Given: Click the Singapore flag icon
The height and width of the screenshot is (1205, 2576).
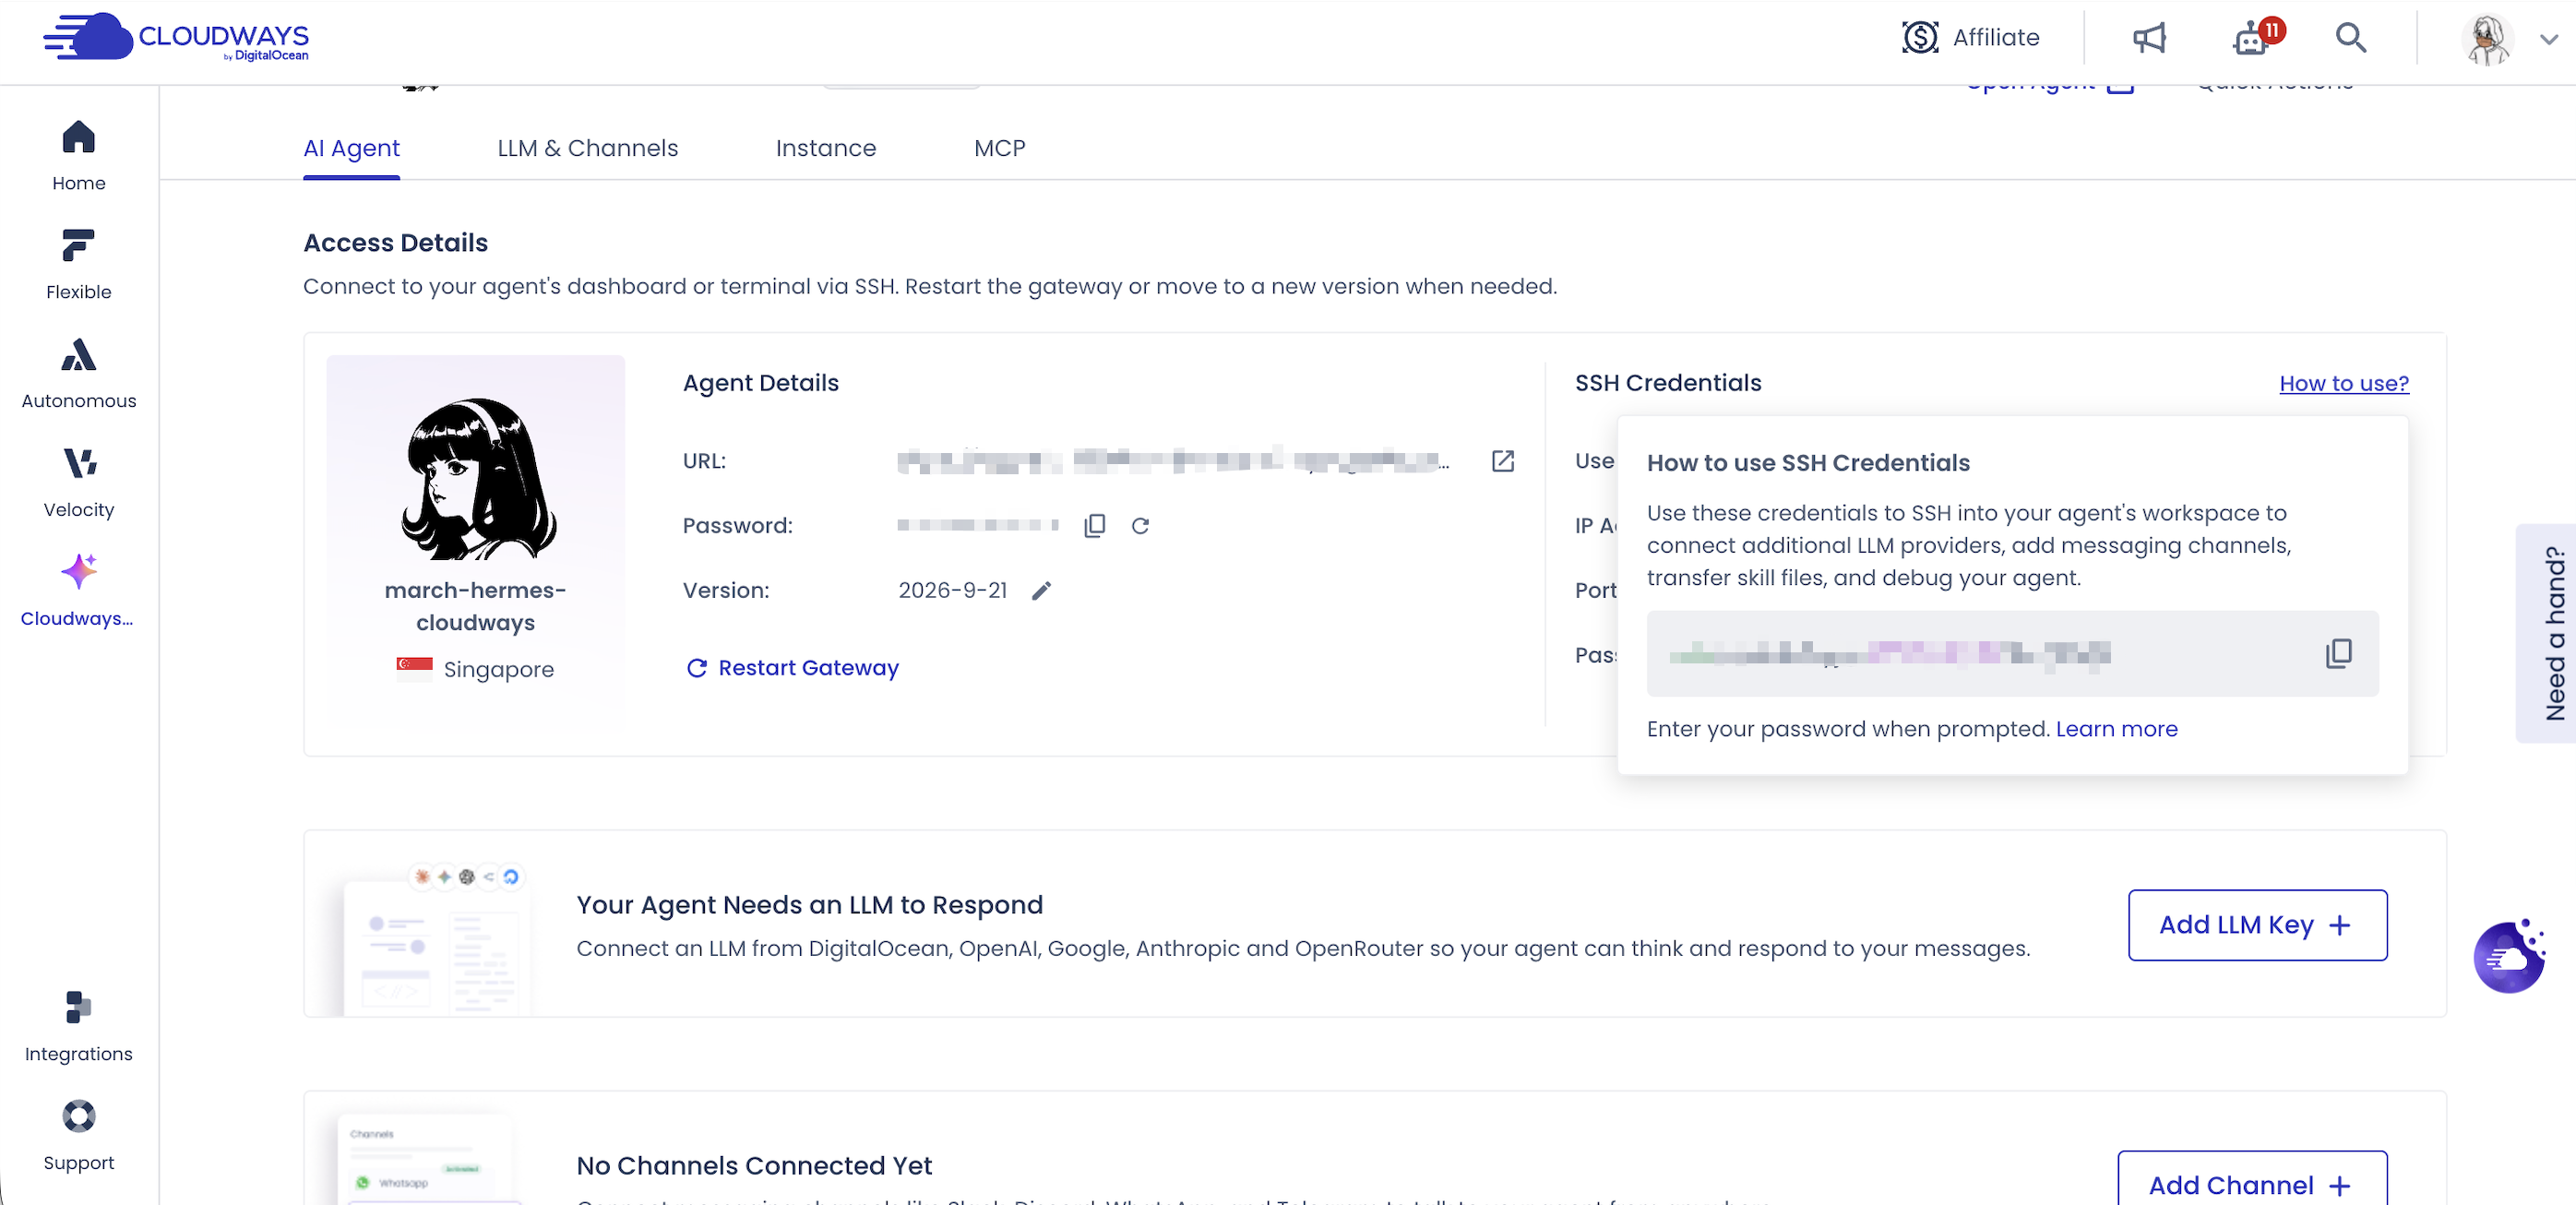Looking at the screenshot, I should tap(414, 669).
